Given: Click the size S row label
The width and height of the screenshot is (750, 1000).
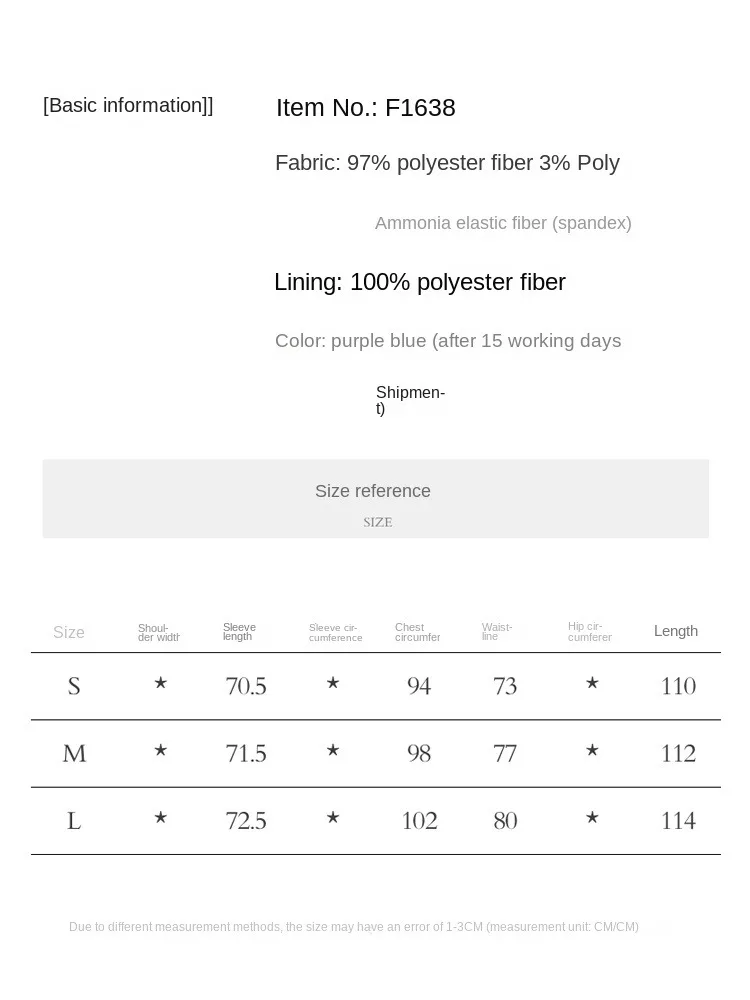Looking at the screenshot, I should 74,686.
